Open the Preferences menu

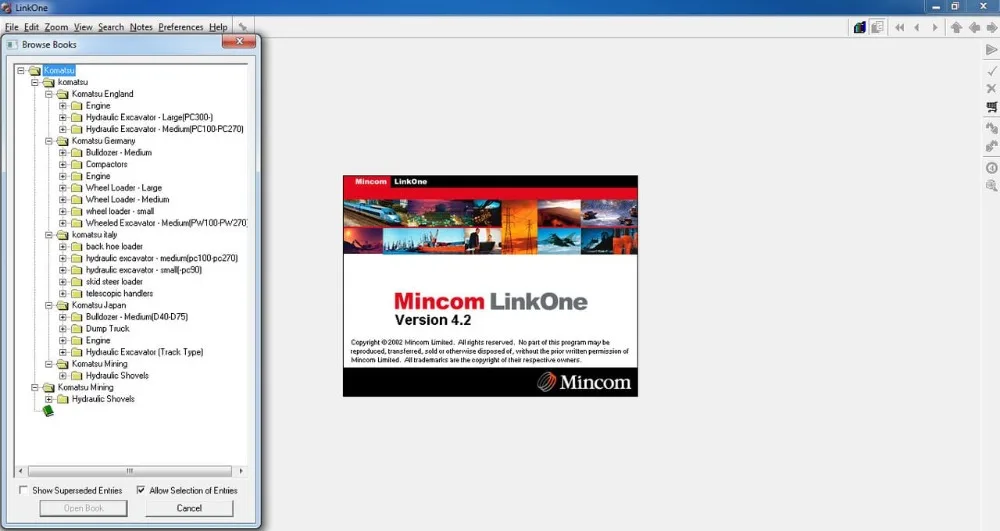180,27
